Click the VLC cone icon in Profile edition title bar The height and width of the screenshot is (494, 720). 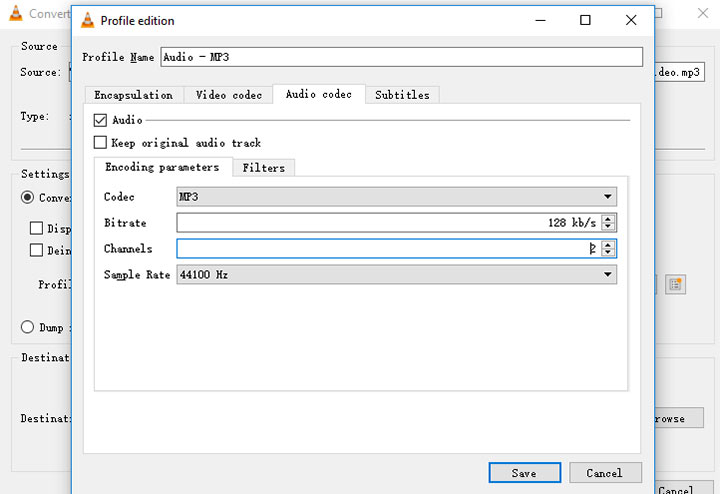[87, 21]
